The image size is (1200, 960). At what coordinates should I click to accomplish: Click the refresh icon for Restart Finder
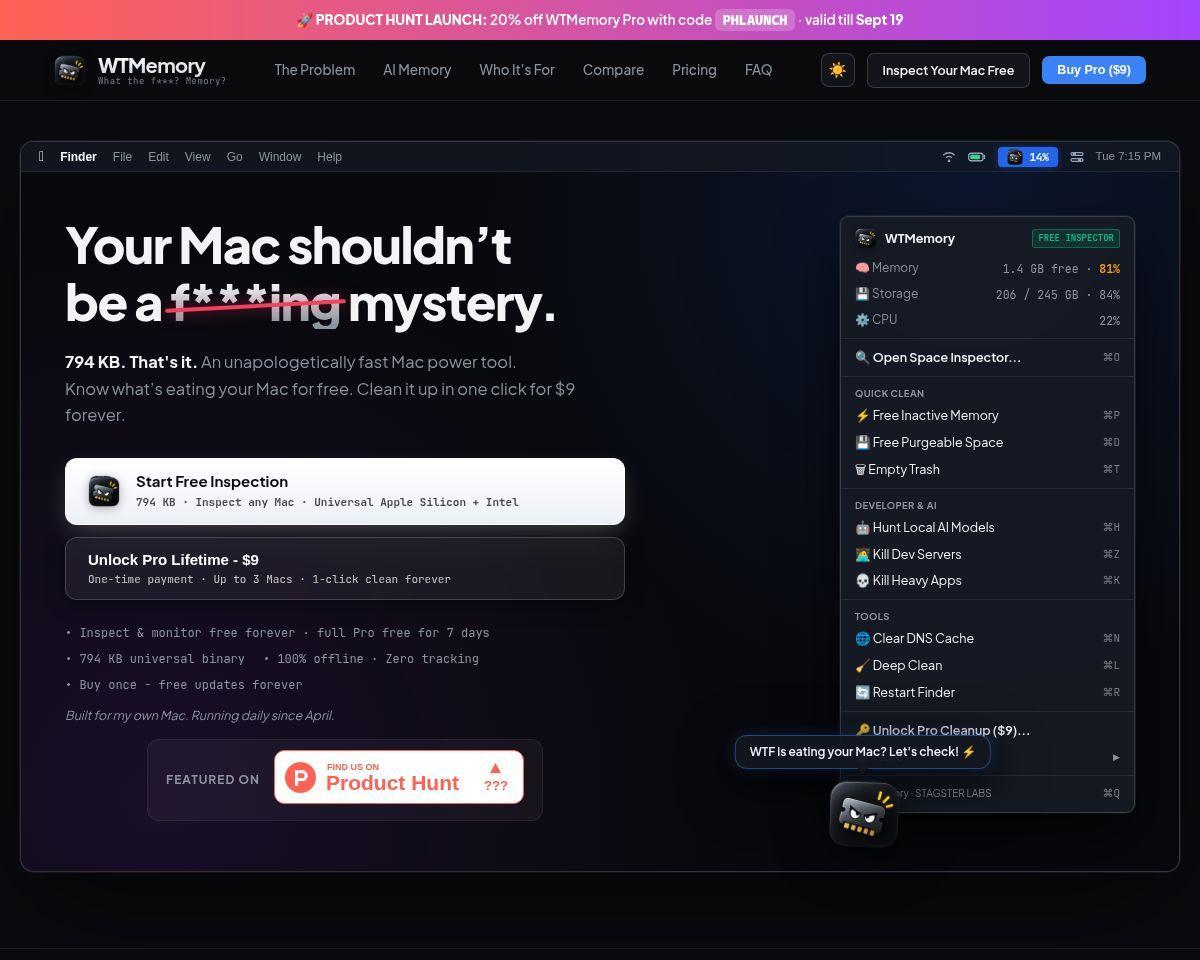[862, 693]
